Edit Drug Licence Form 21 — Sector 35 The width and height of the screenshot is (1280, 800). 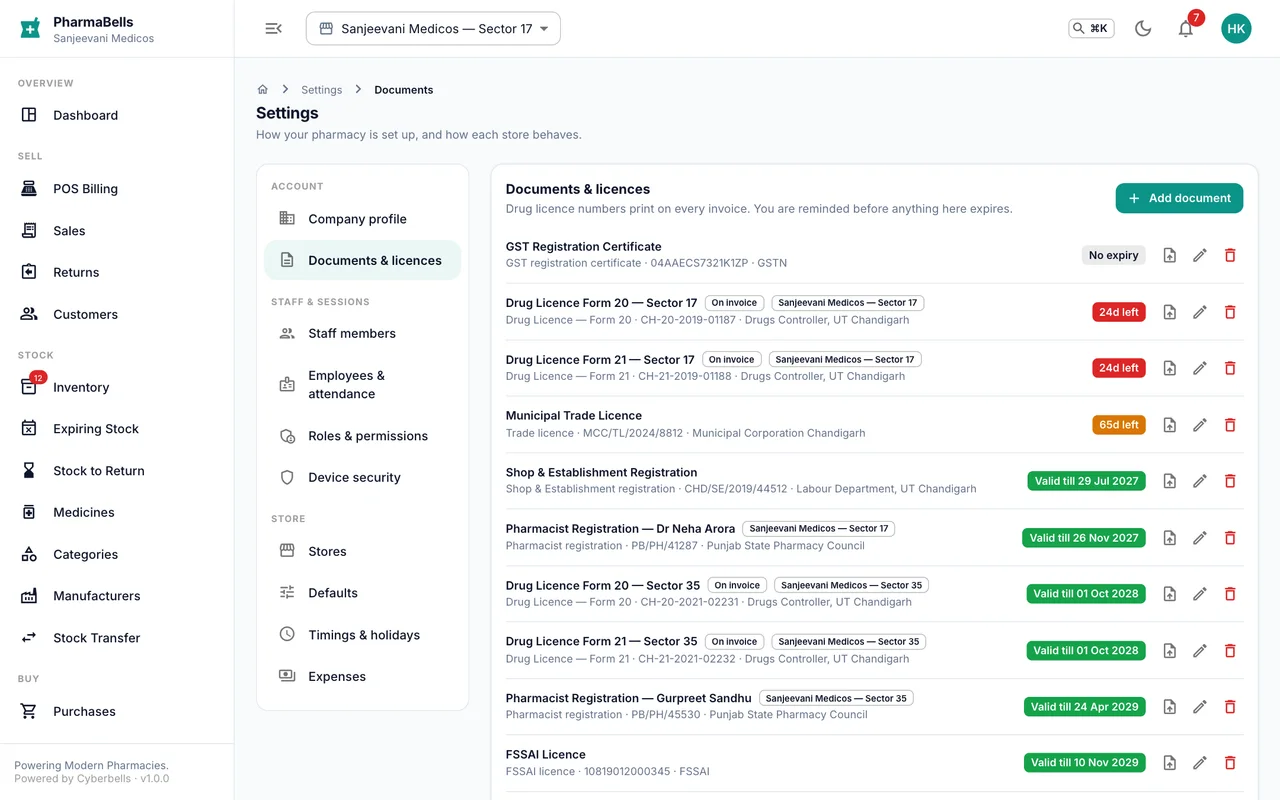click(1199, 650)
